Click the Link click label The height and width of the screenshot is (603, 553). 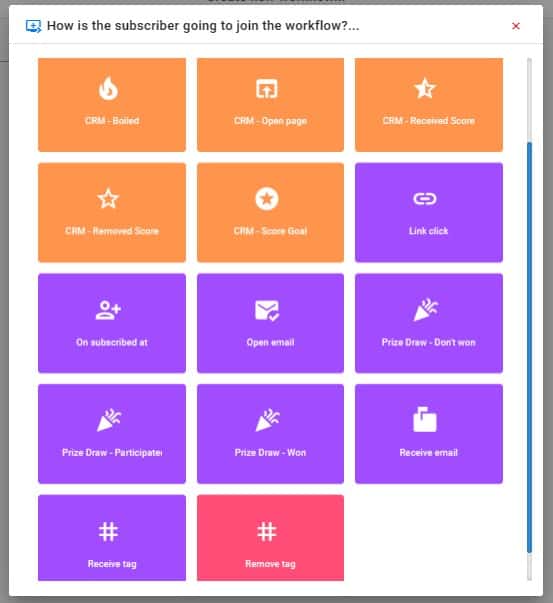429,231
